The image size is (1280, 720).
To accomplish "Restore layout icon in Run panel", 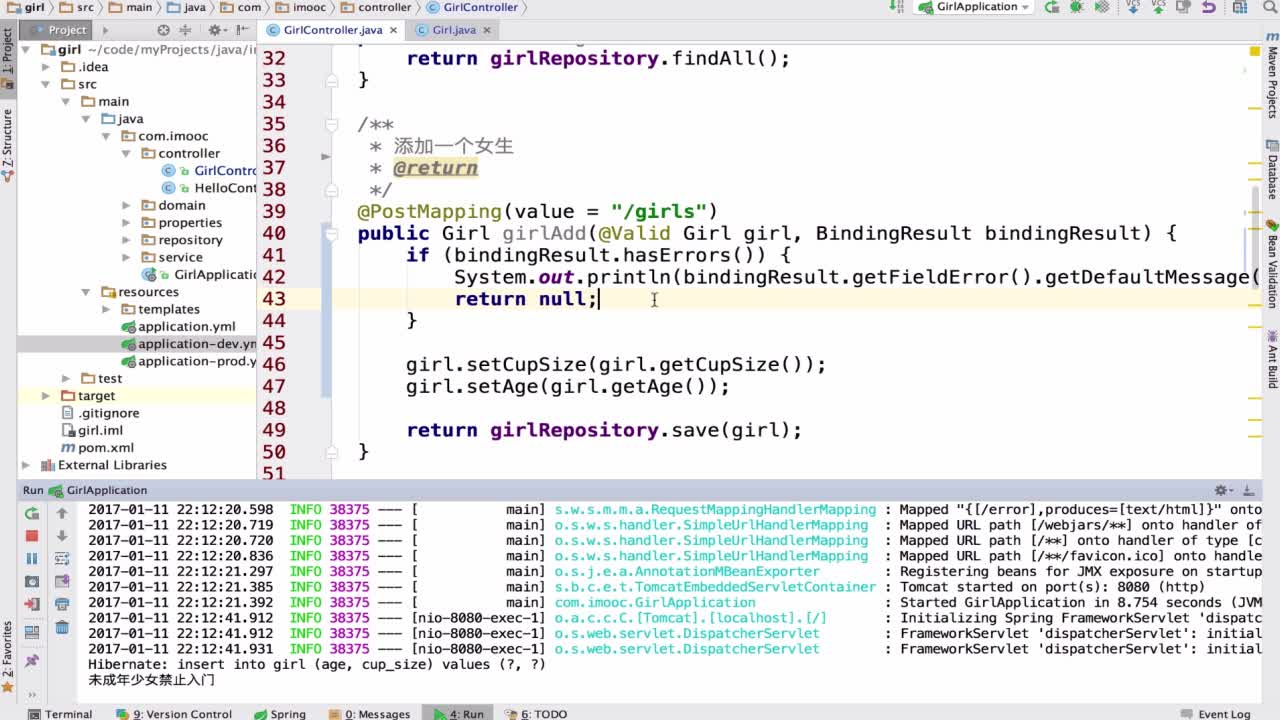I will tap(32, 632).
